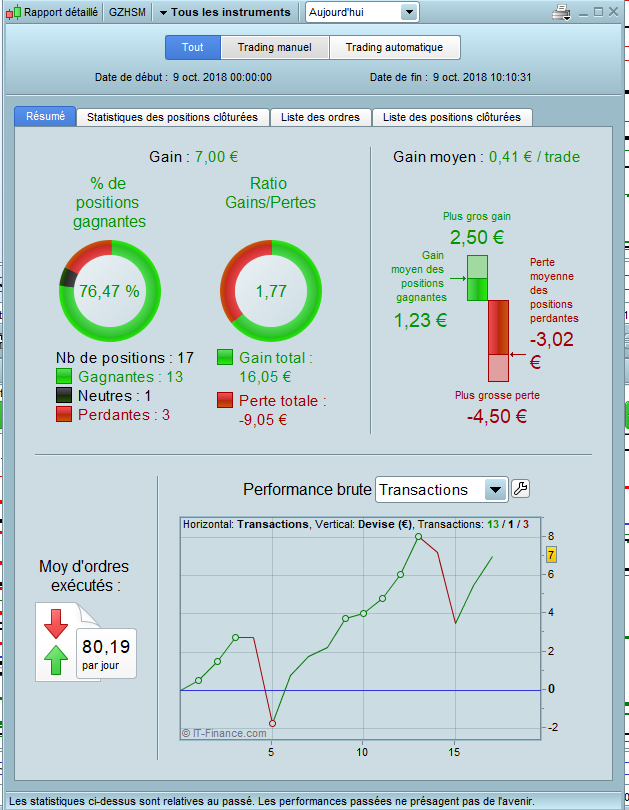Viewport: 629px width, 810px height.
Task: Click the 16,05 € total gain value
Action: 265,377
